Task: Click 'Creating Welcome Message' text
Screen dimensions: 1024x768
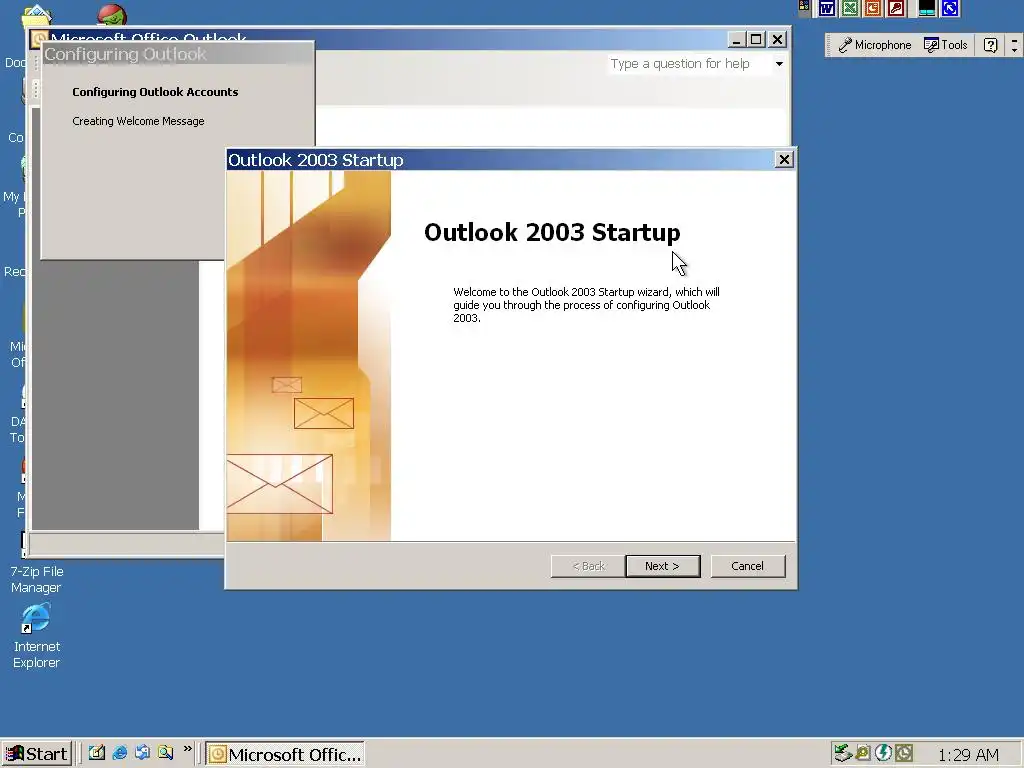Action: (138, 121)
